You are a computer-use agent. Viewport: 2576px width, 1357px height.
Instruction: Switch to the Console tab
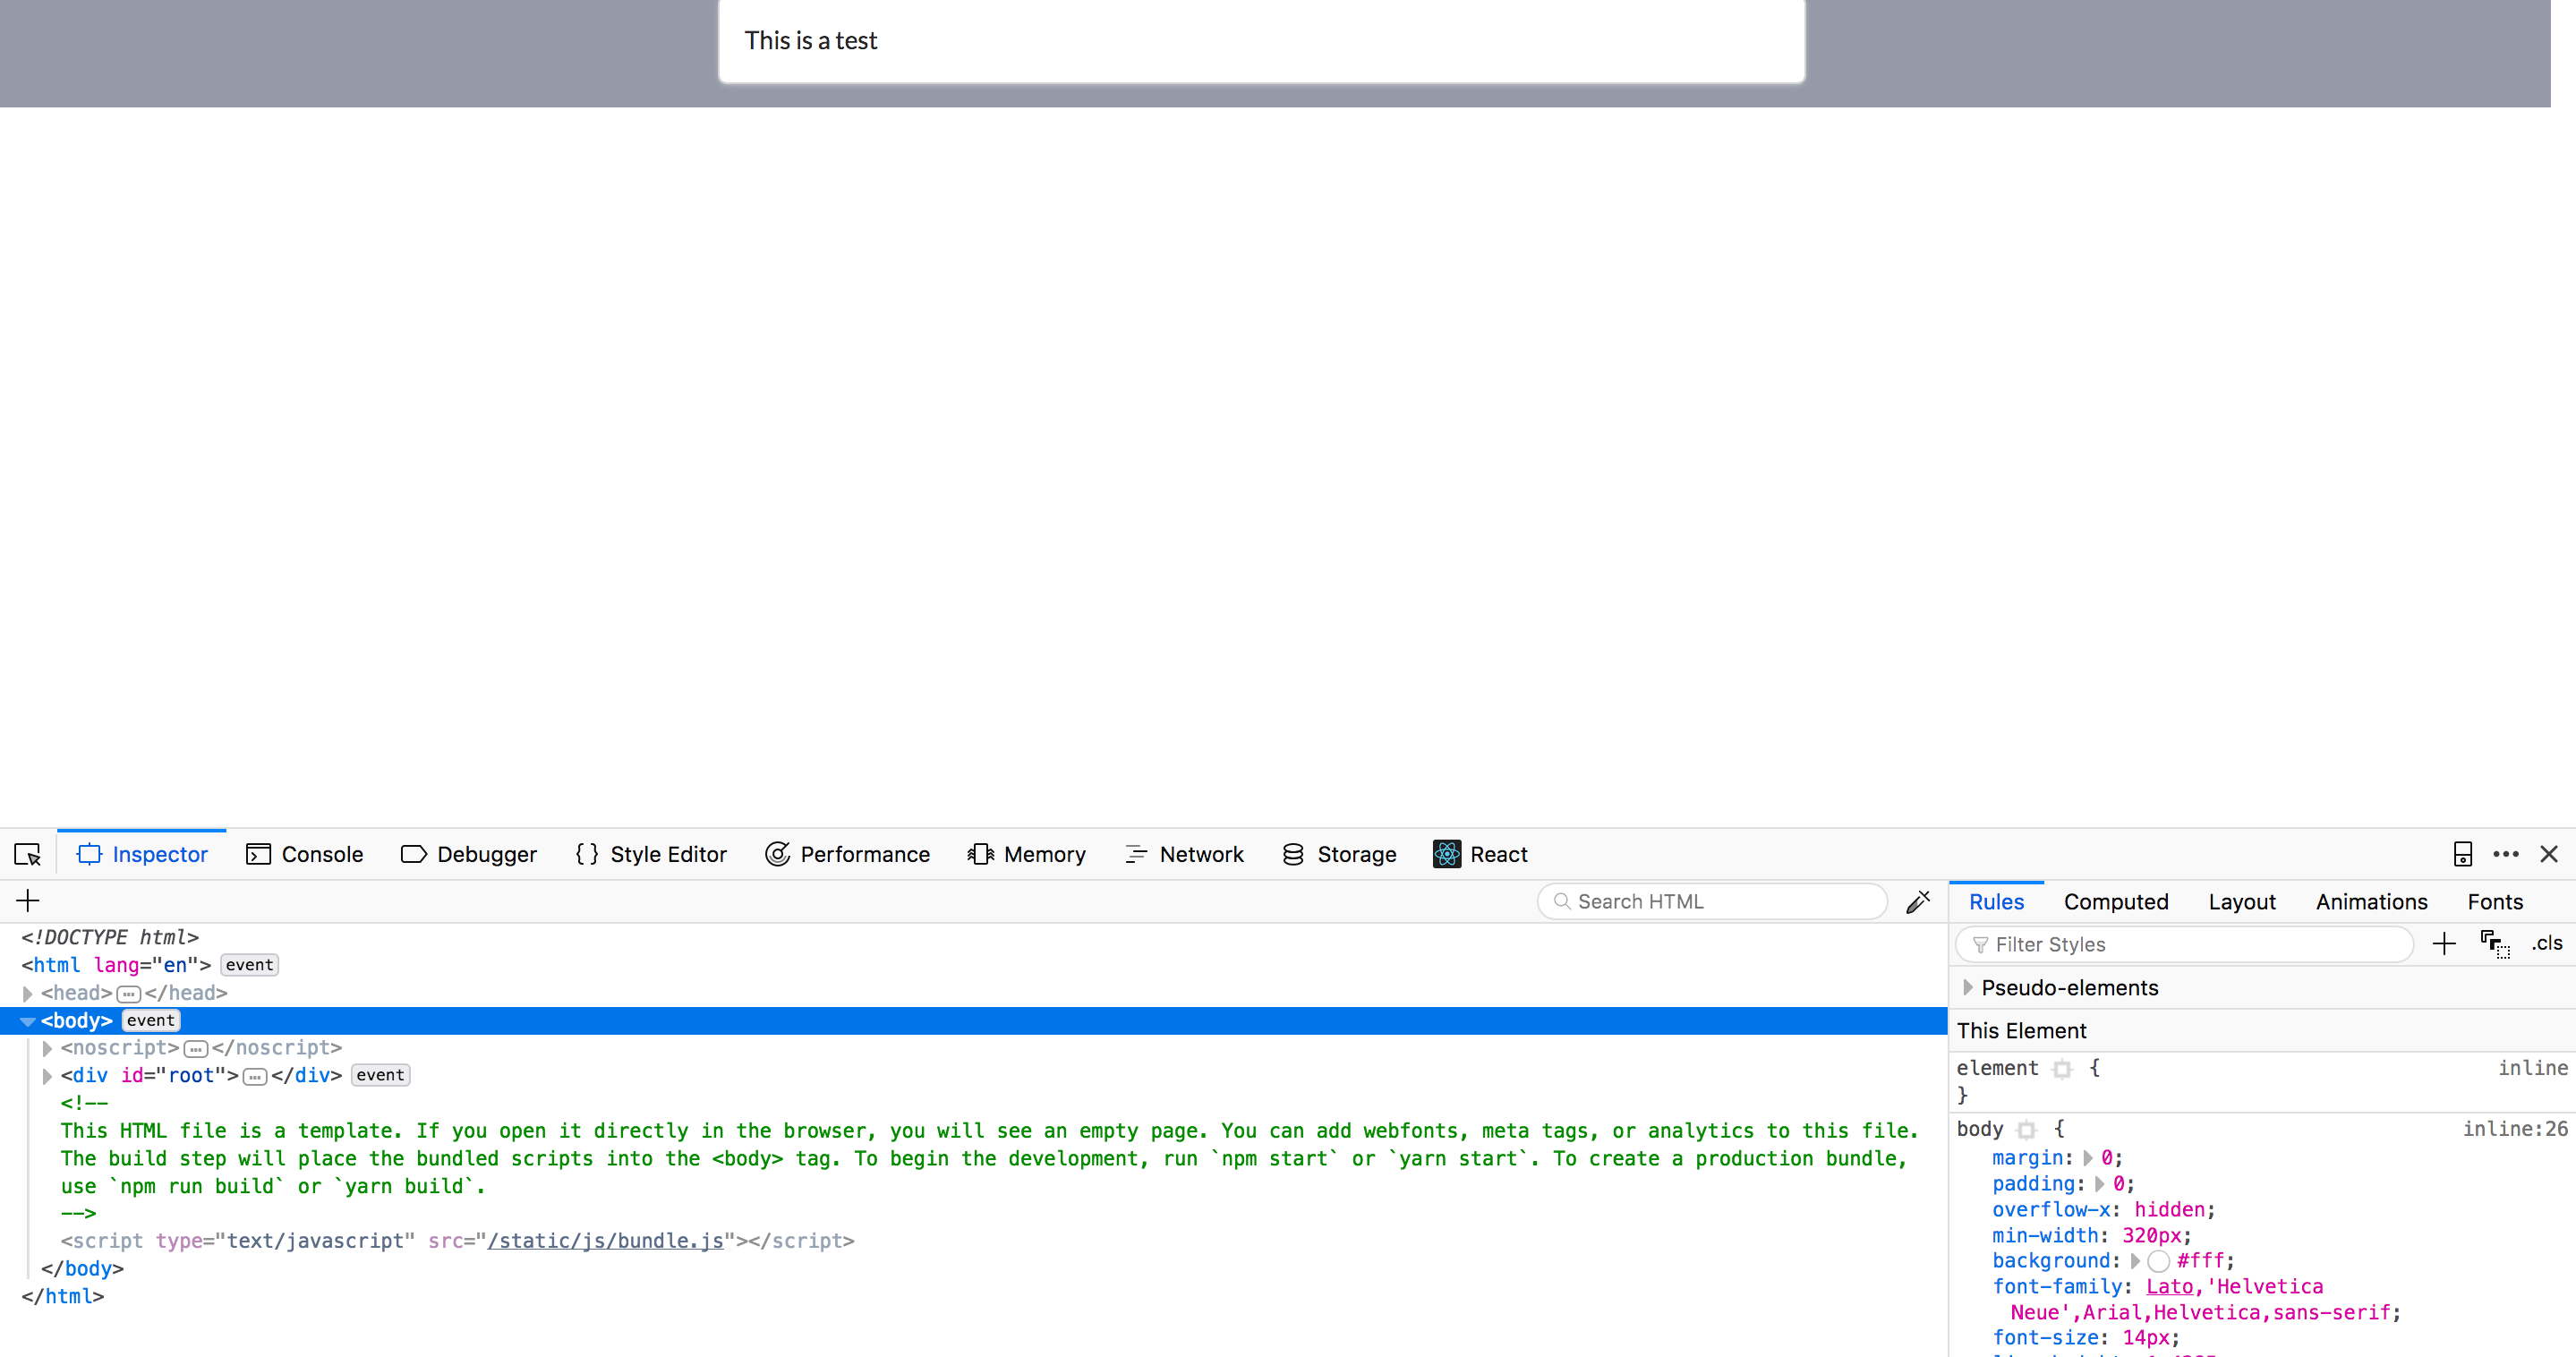click(x=305, y=854)
